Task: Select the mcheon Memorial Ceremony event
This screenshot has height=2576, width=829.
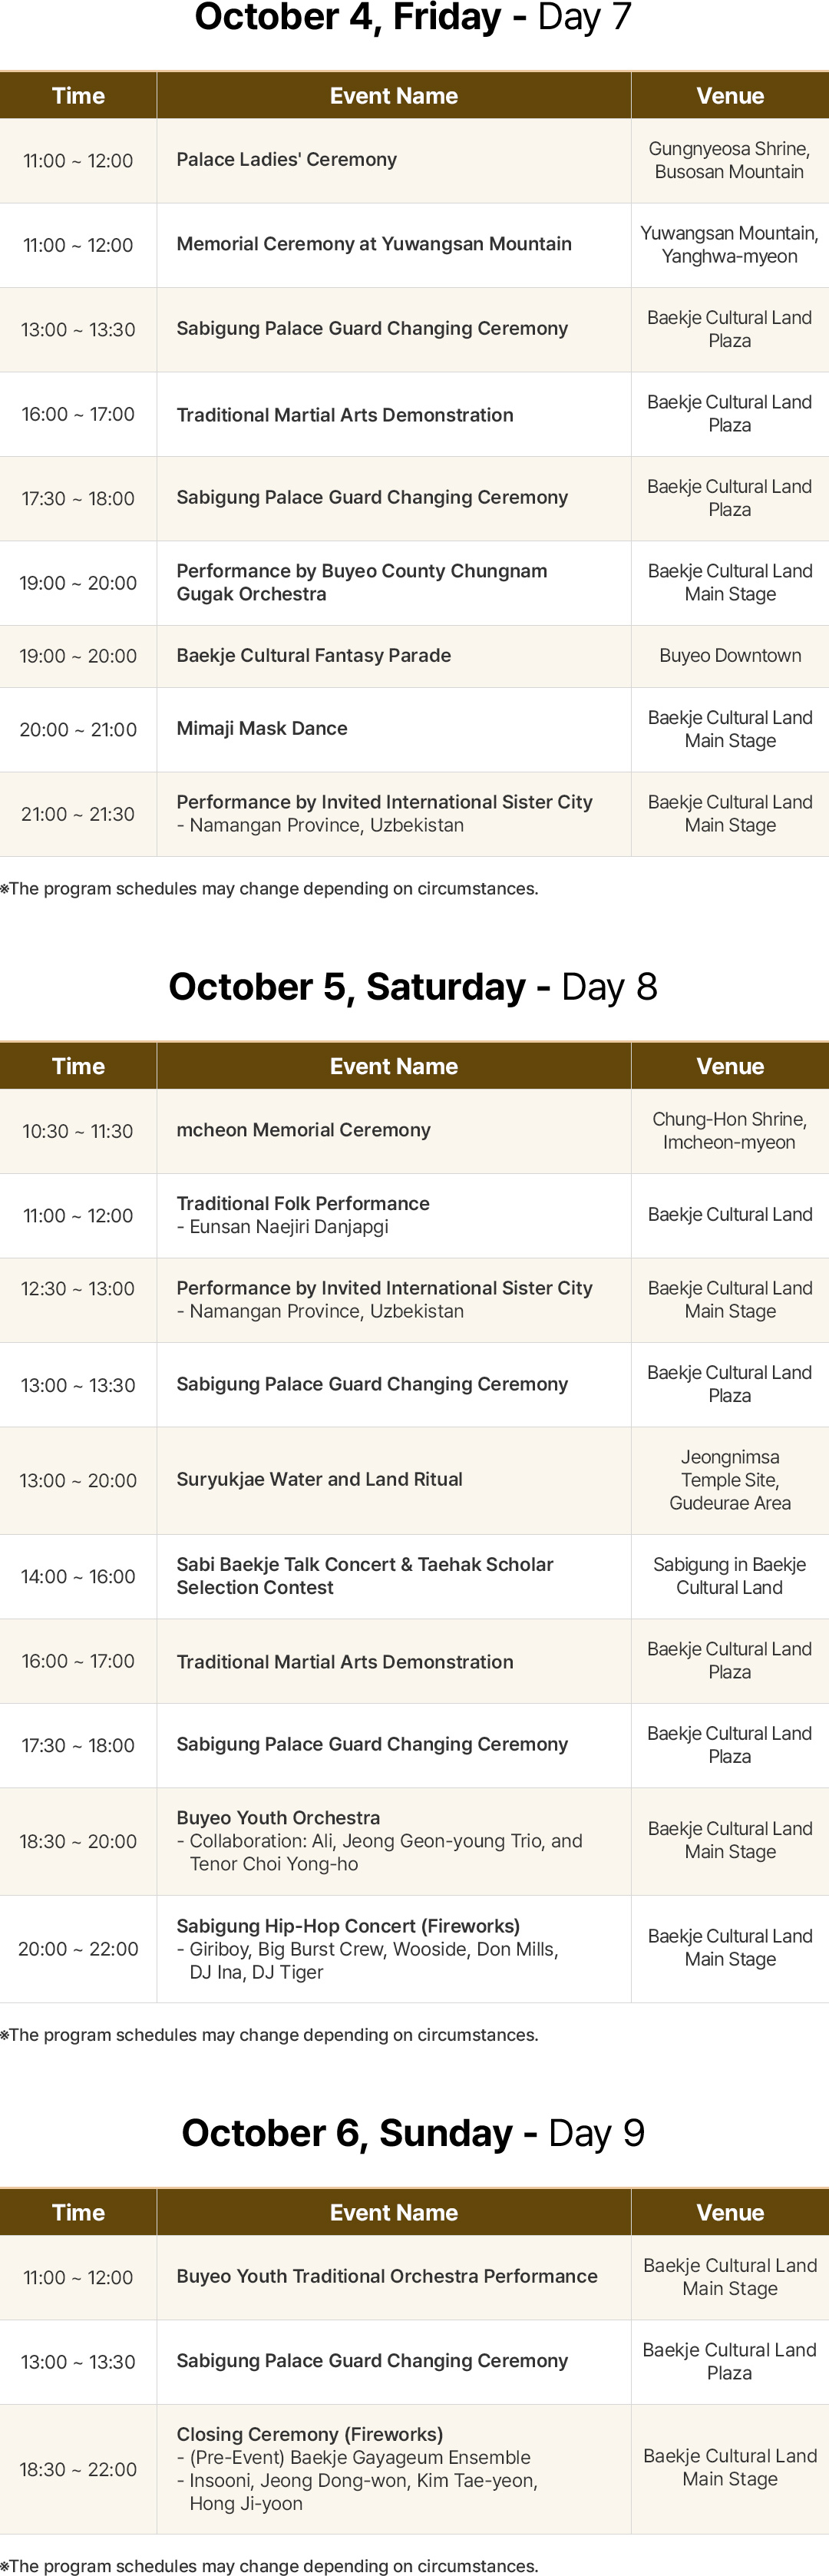Action: click(x=303, y=1130)
